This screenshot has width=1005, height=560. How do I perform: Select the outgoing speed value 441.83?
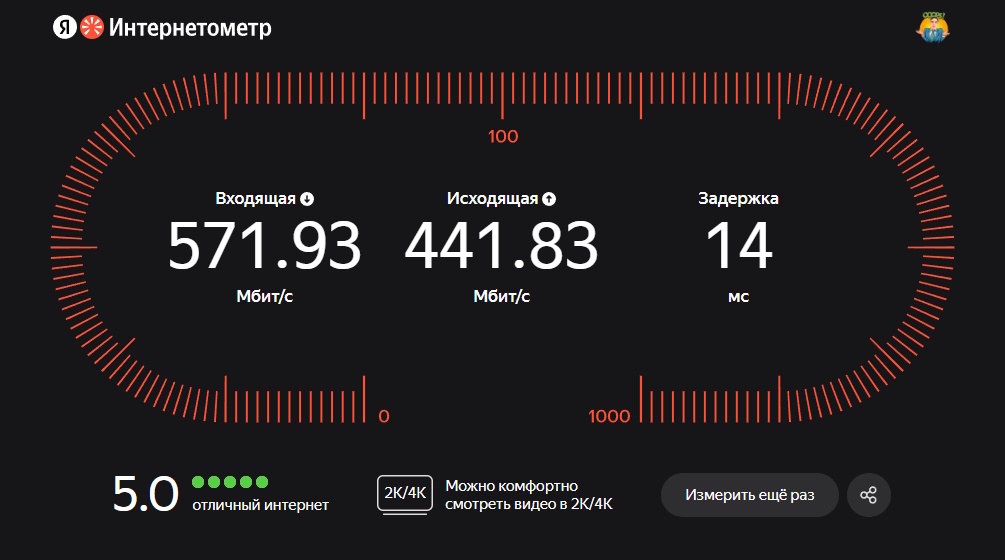point(501,246)
